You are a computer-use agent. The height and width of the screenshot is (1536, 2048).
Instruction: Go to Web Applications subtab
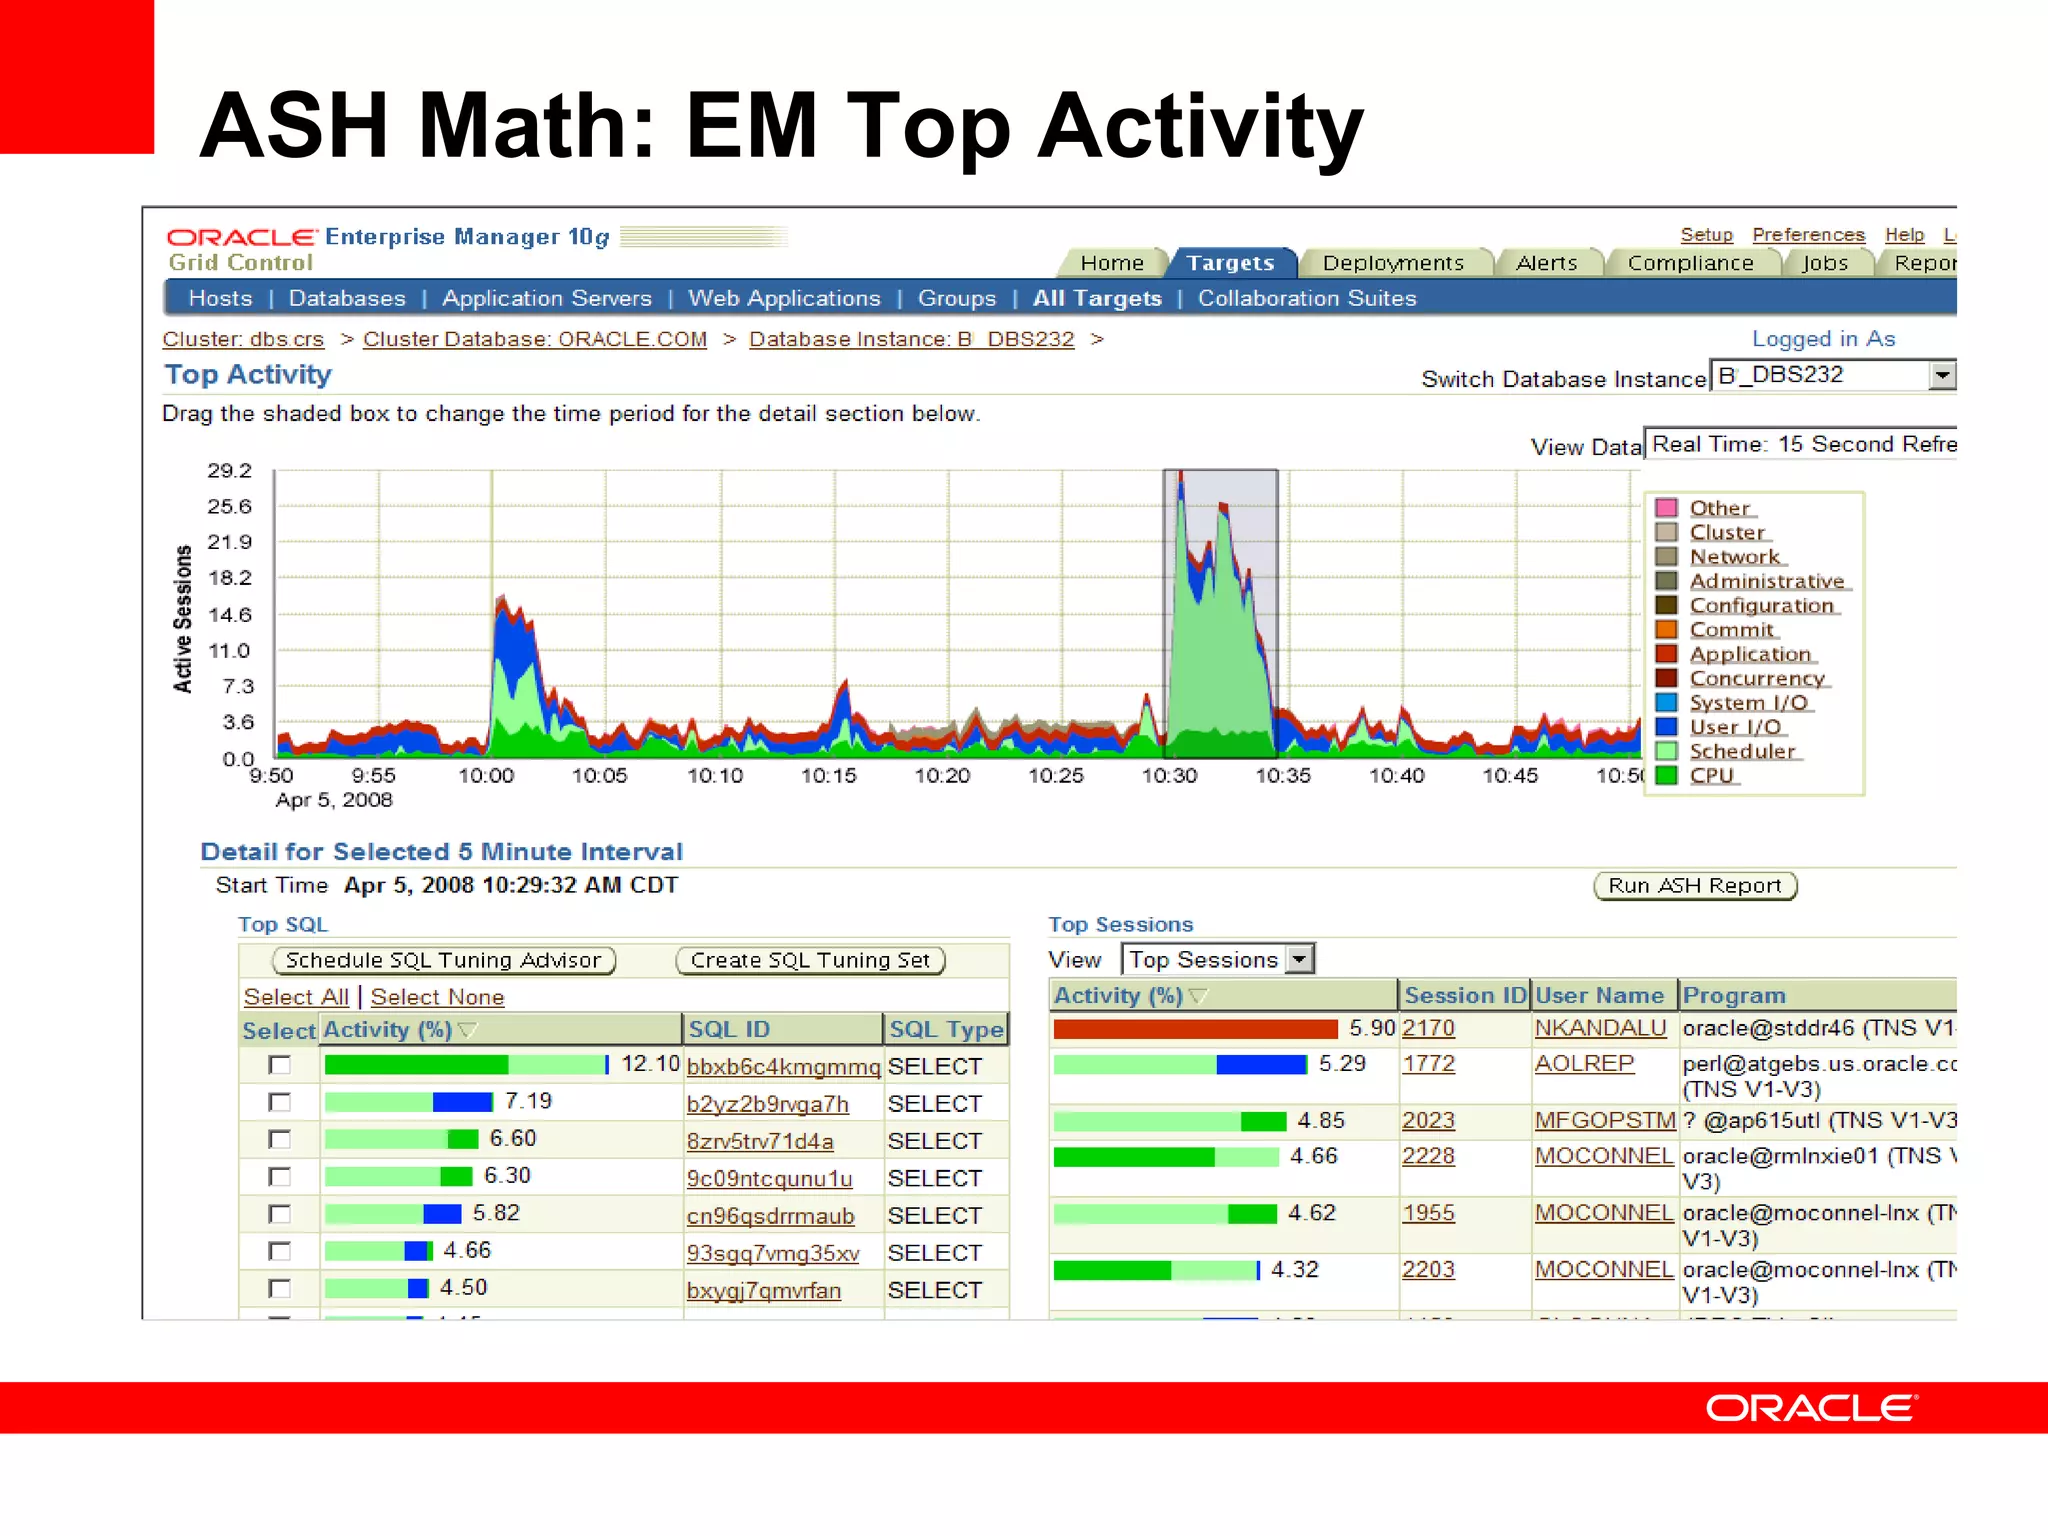pyautogui.click(x=784, y=298)
